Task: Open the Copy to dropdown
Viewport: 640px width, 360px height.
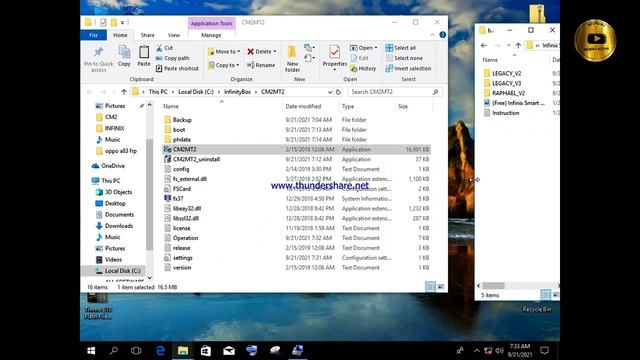Action: (x=223, y=65)
